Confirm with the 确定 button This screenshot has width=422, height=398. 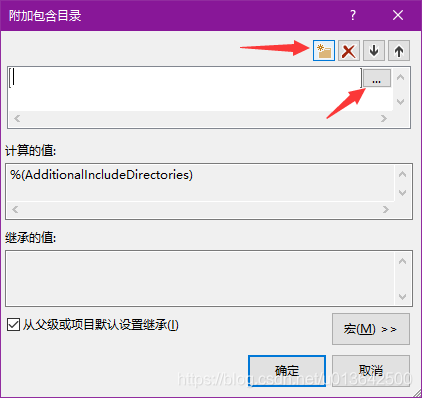click(x=287, y=371)
